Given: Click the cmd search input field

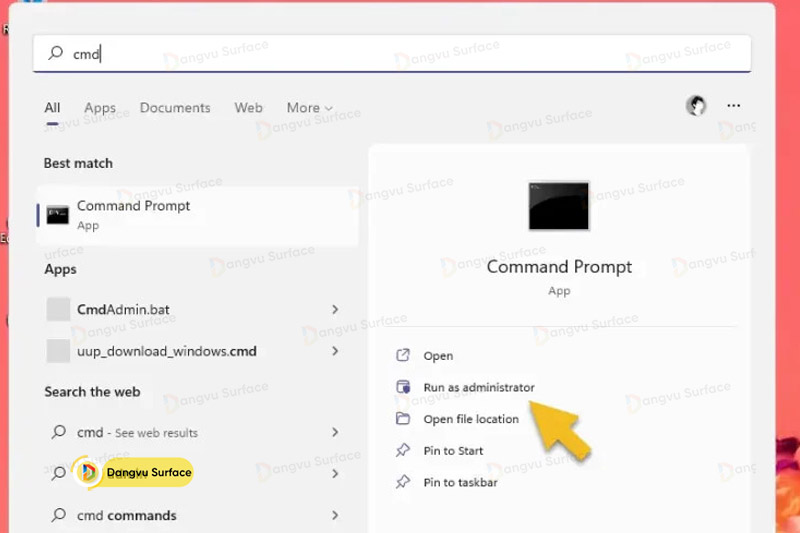Looking at the screenshot, I should click(392, 54).
